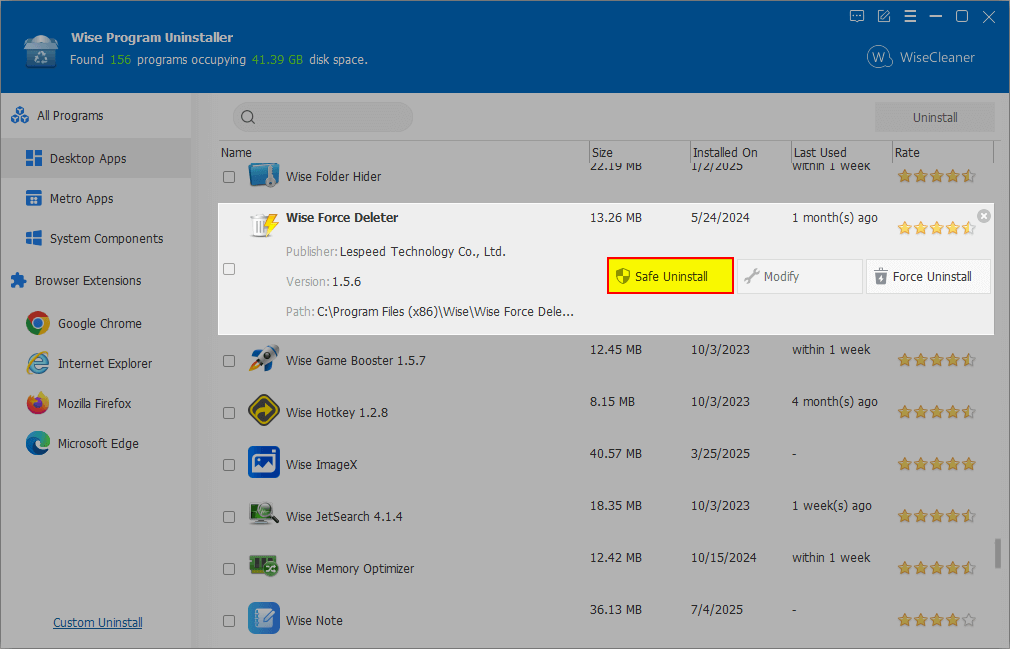Sort the list by Size column
Image resolution: width=1010 pixels, height=649 pixels.
tap(640, 153)
